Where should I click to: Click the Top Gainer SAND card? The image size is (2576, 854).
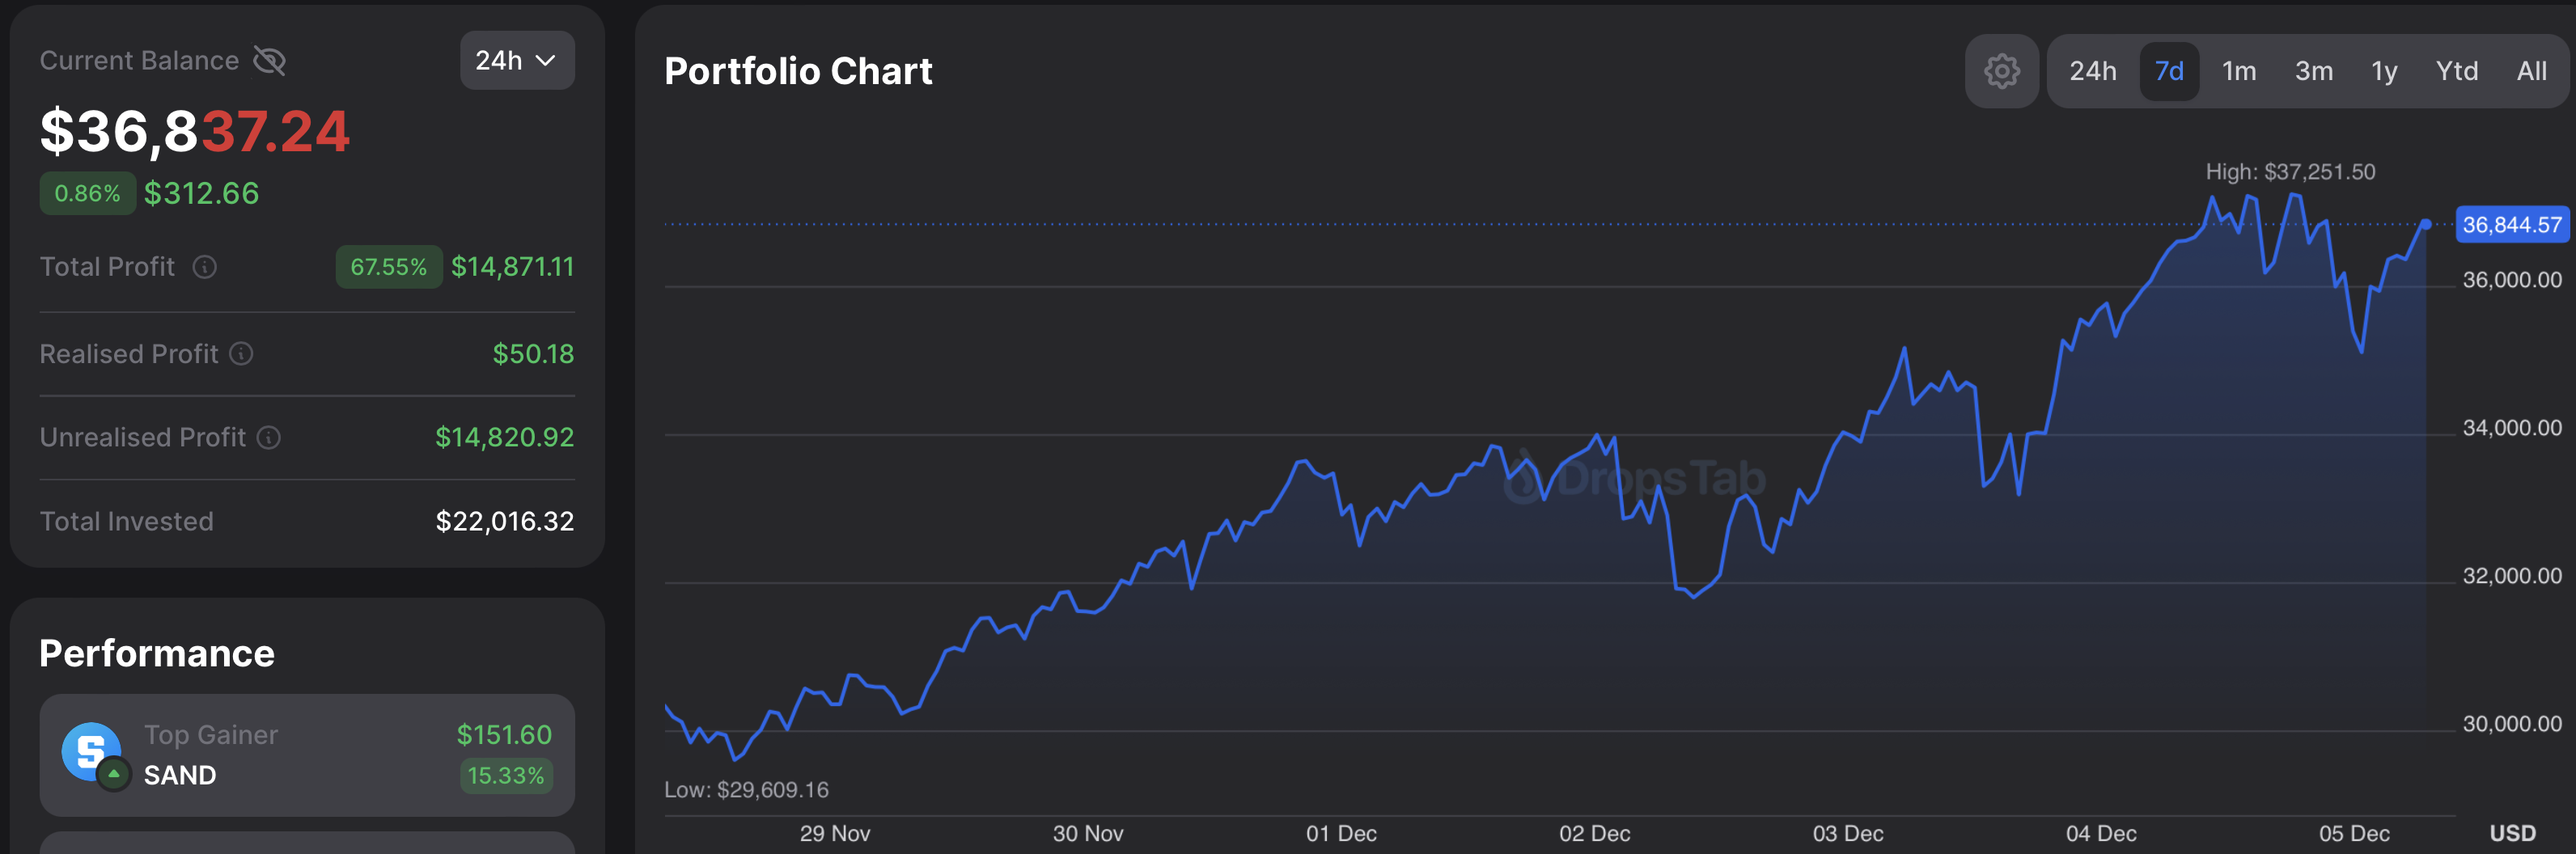tap(307, 755)
